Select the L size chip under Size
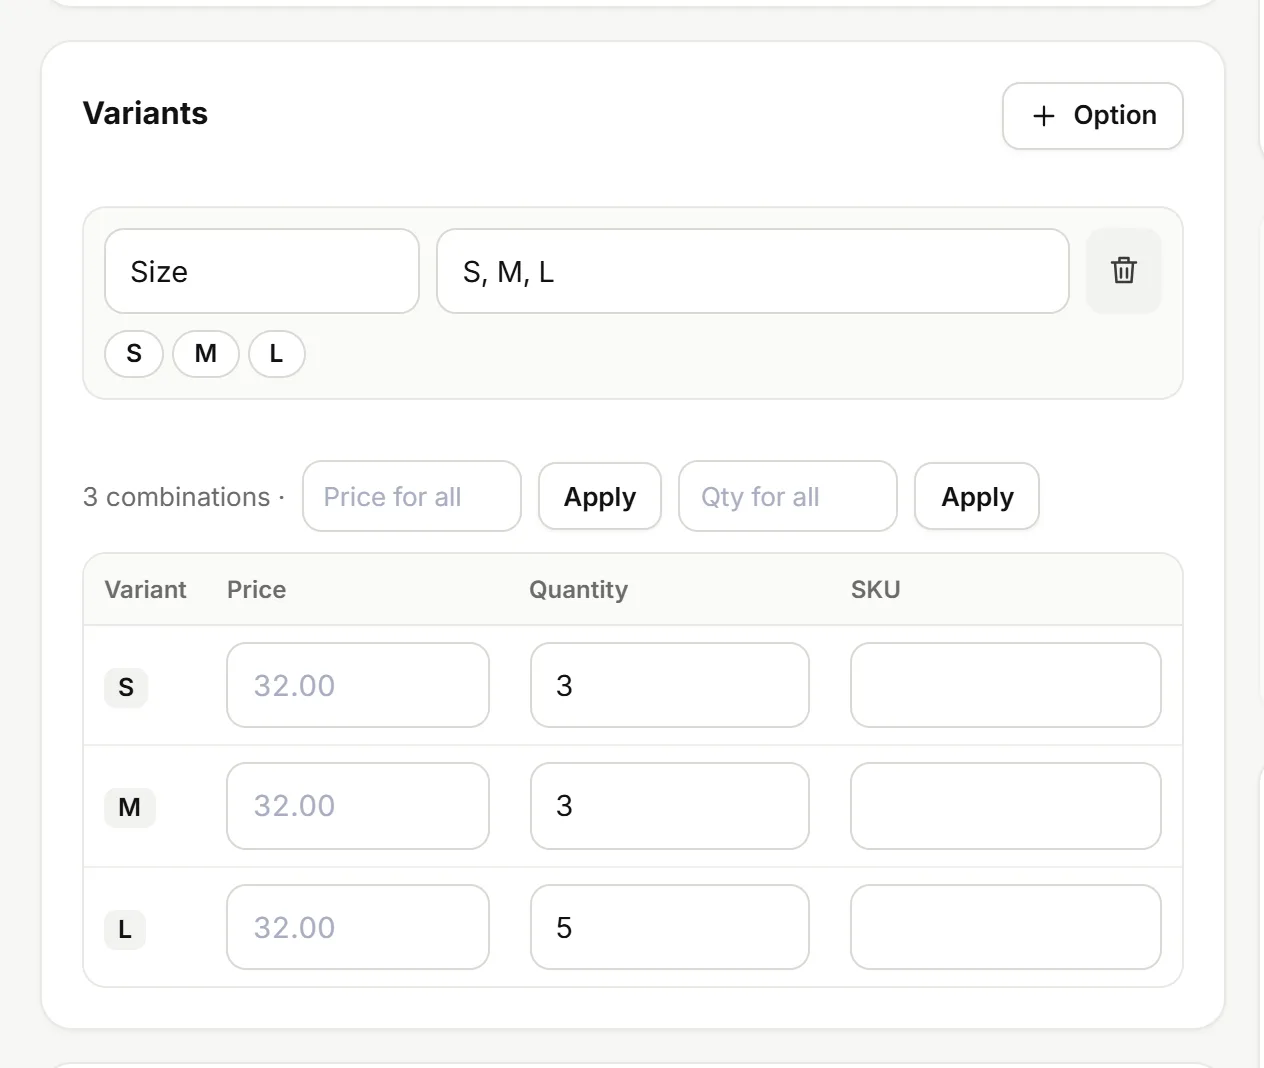 (x=277, y=354)
